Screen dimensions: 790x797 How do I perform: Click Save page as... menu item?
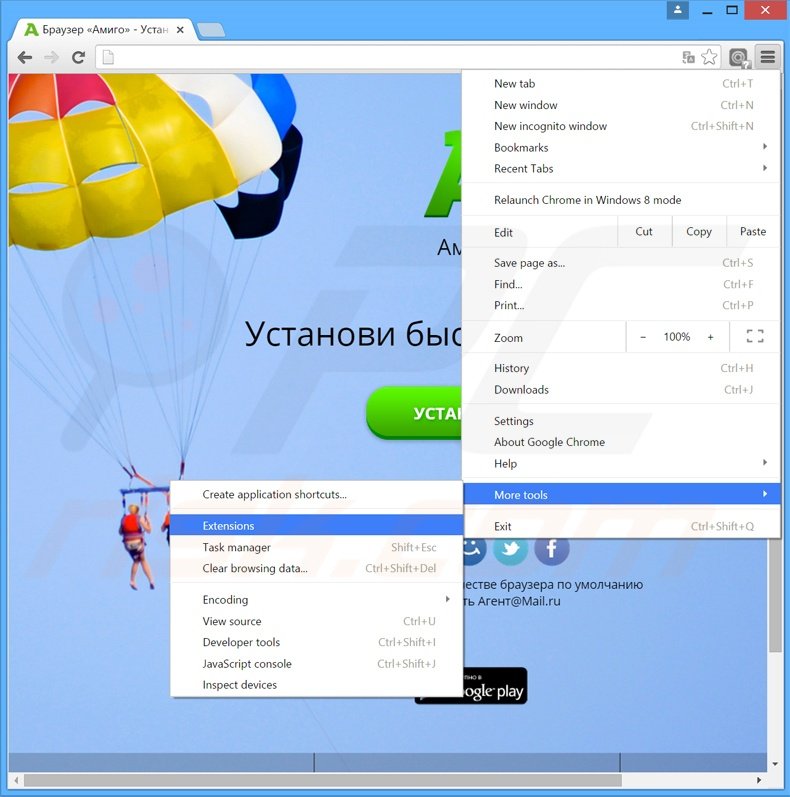coord(621,263)
